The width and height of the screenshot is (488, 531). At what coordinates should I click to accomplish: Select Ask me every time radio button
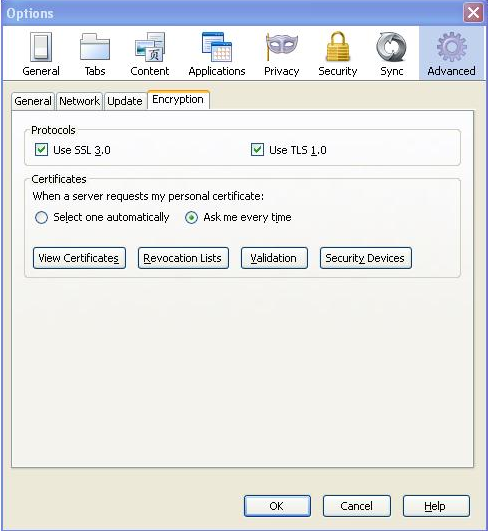[191, 217]
